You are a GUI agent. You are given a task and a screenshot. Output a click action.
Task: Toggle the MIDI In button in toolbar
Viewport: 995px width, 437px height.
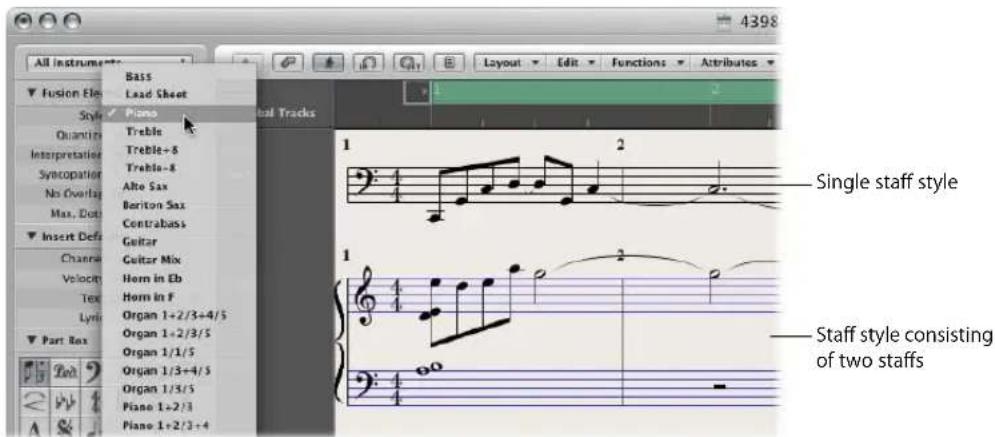coord(367,63)
